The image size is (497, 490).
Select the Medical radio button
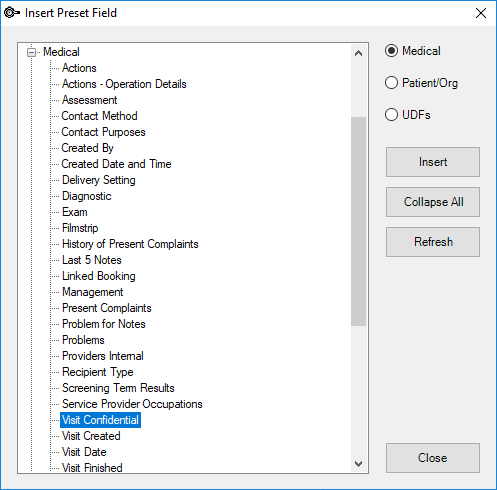coord(391,51)
